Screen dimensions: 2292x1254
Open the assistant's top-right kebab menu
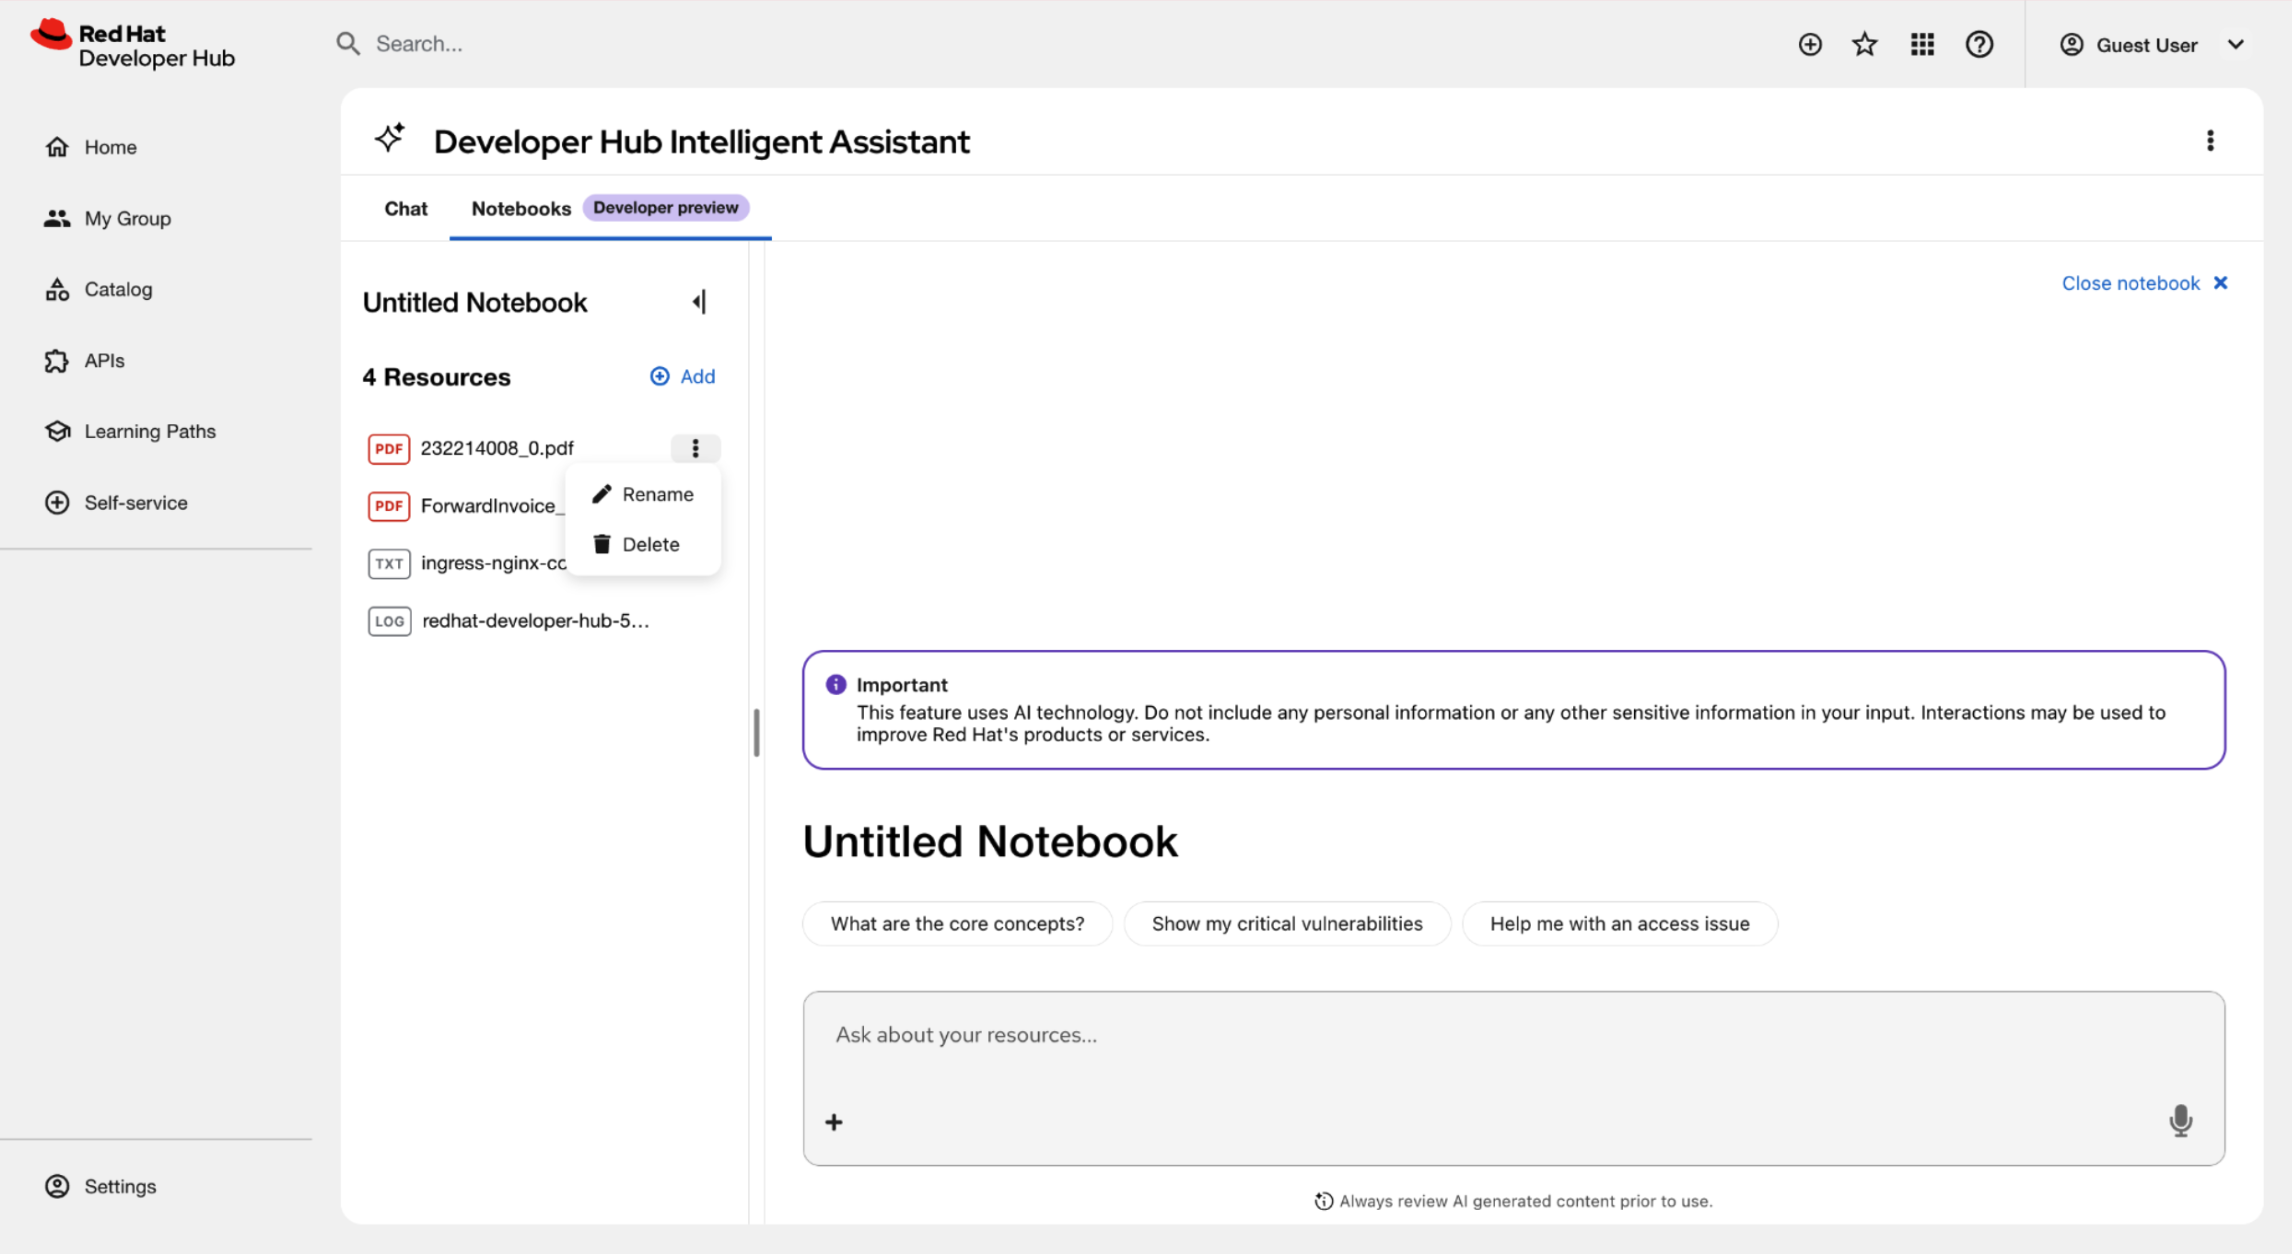pyautogui.click(x=2210, y=141)
